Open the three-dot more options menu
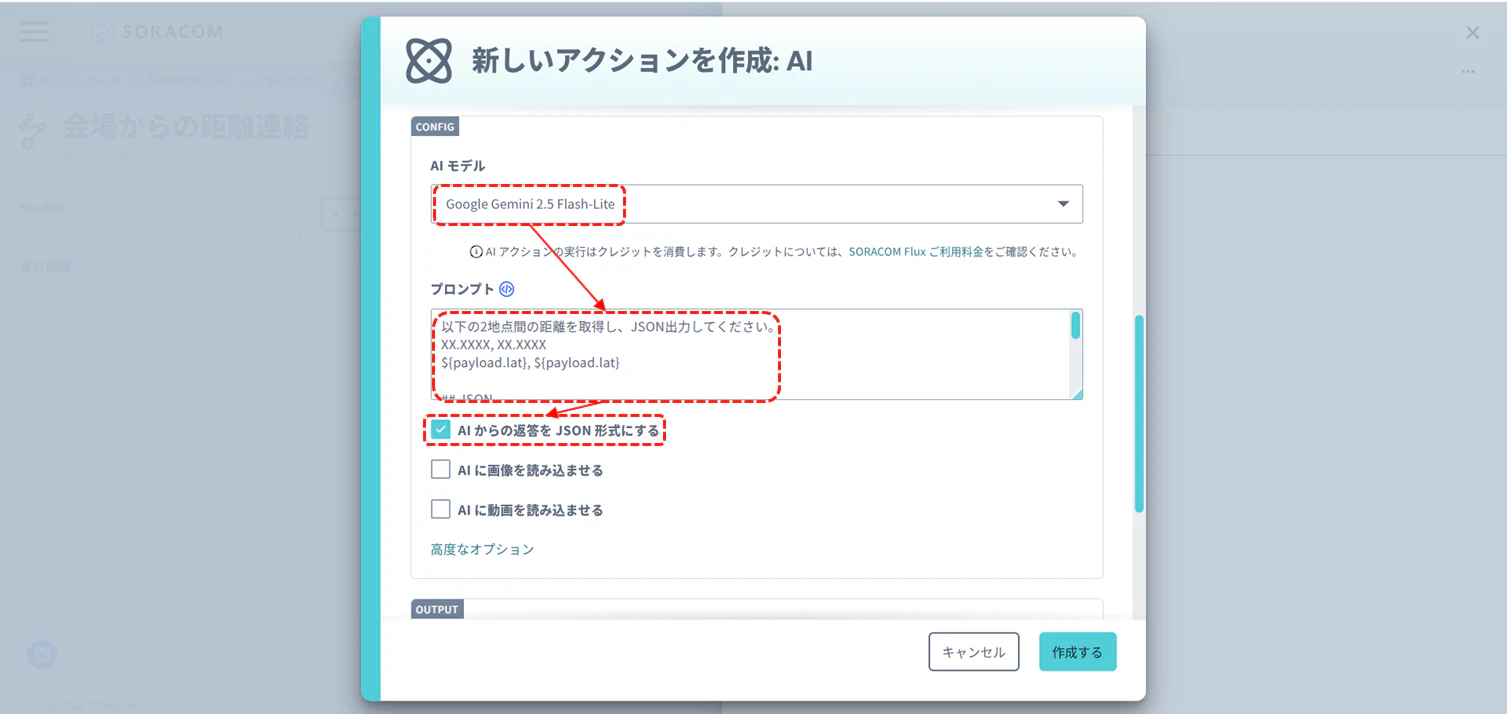1507x714 pixels. (1468, 72)
